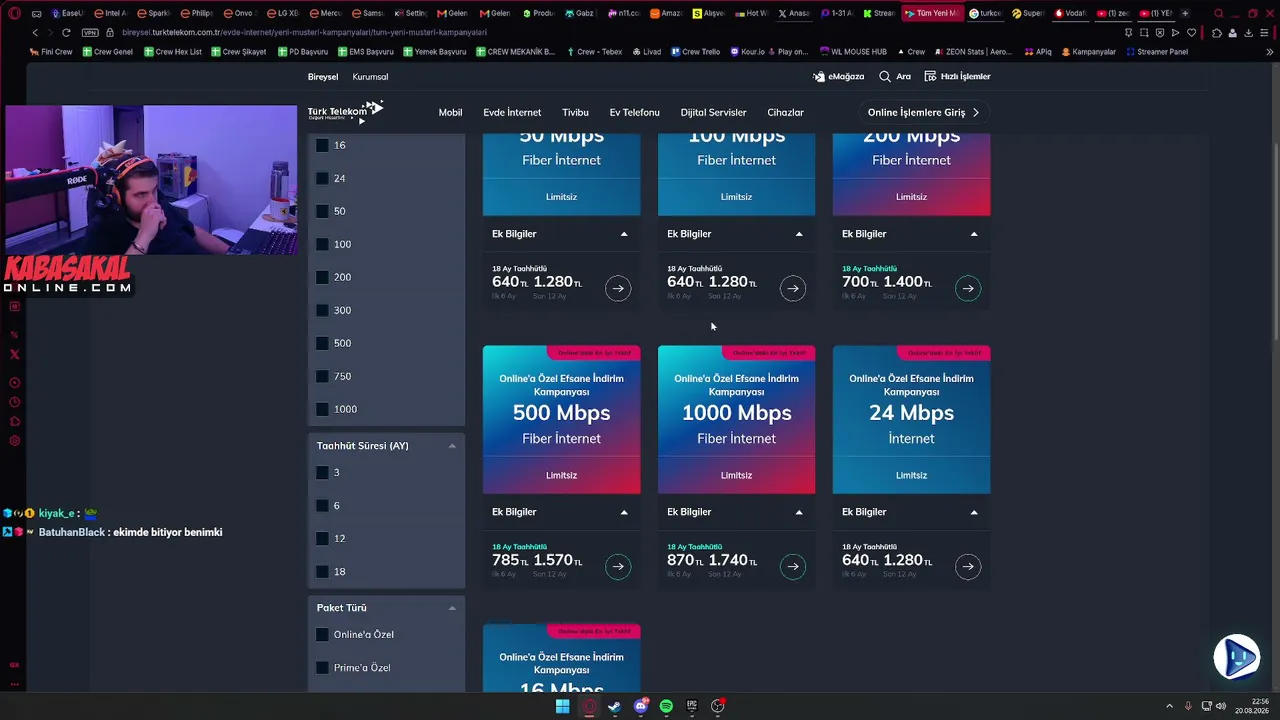Collapse Ek Bilgiler on the 500 Mbps card
Image resolution: width=1280 pixels, height=720 pixels.
click(624, 512)
